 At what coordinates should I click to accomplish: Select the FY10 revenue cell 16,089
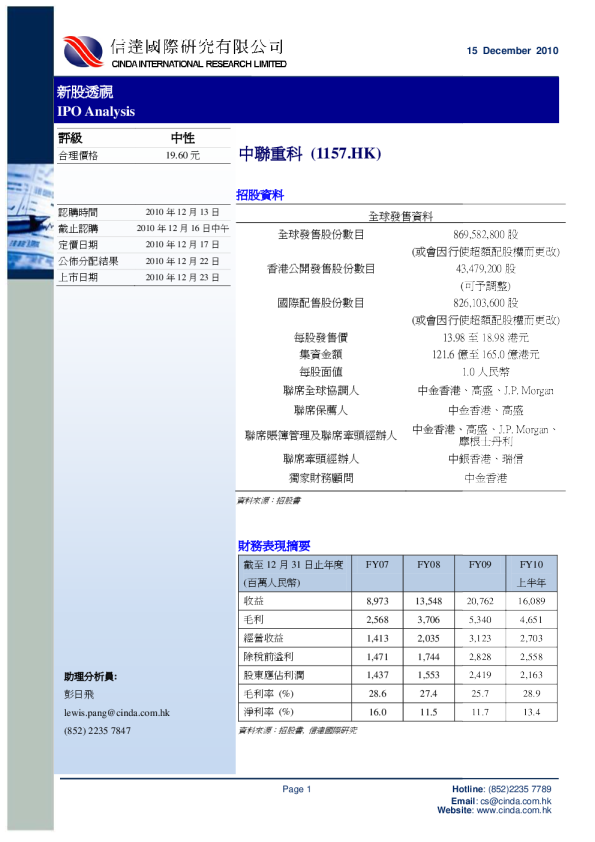point(531,601)
